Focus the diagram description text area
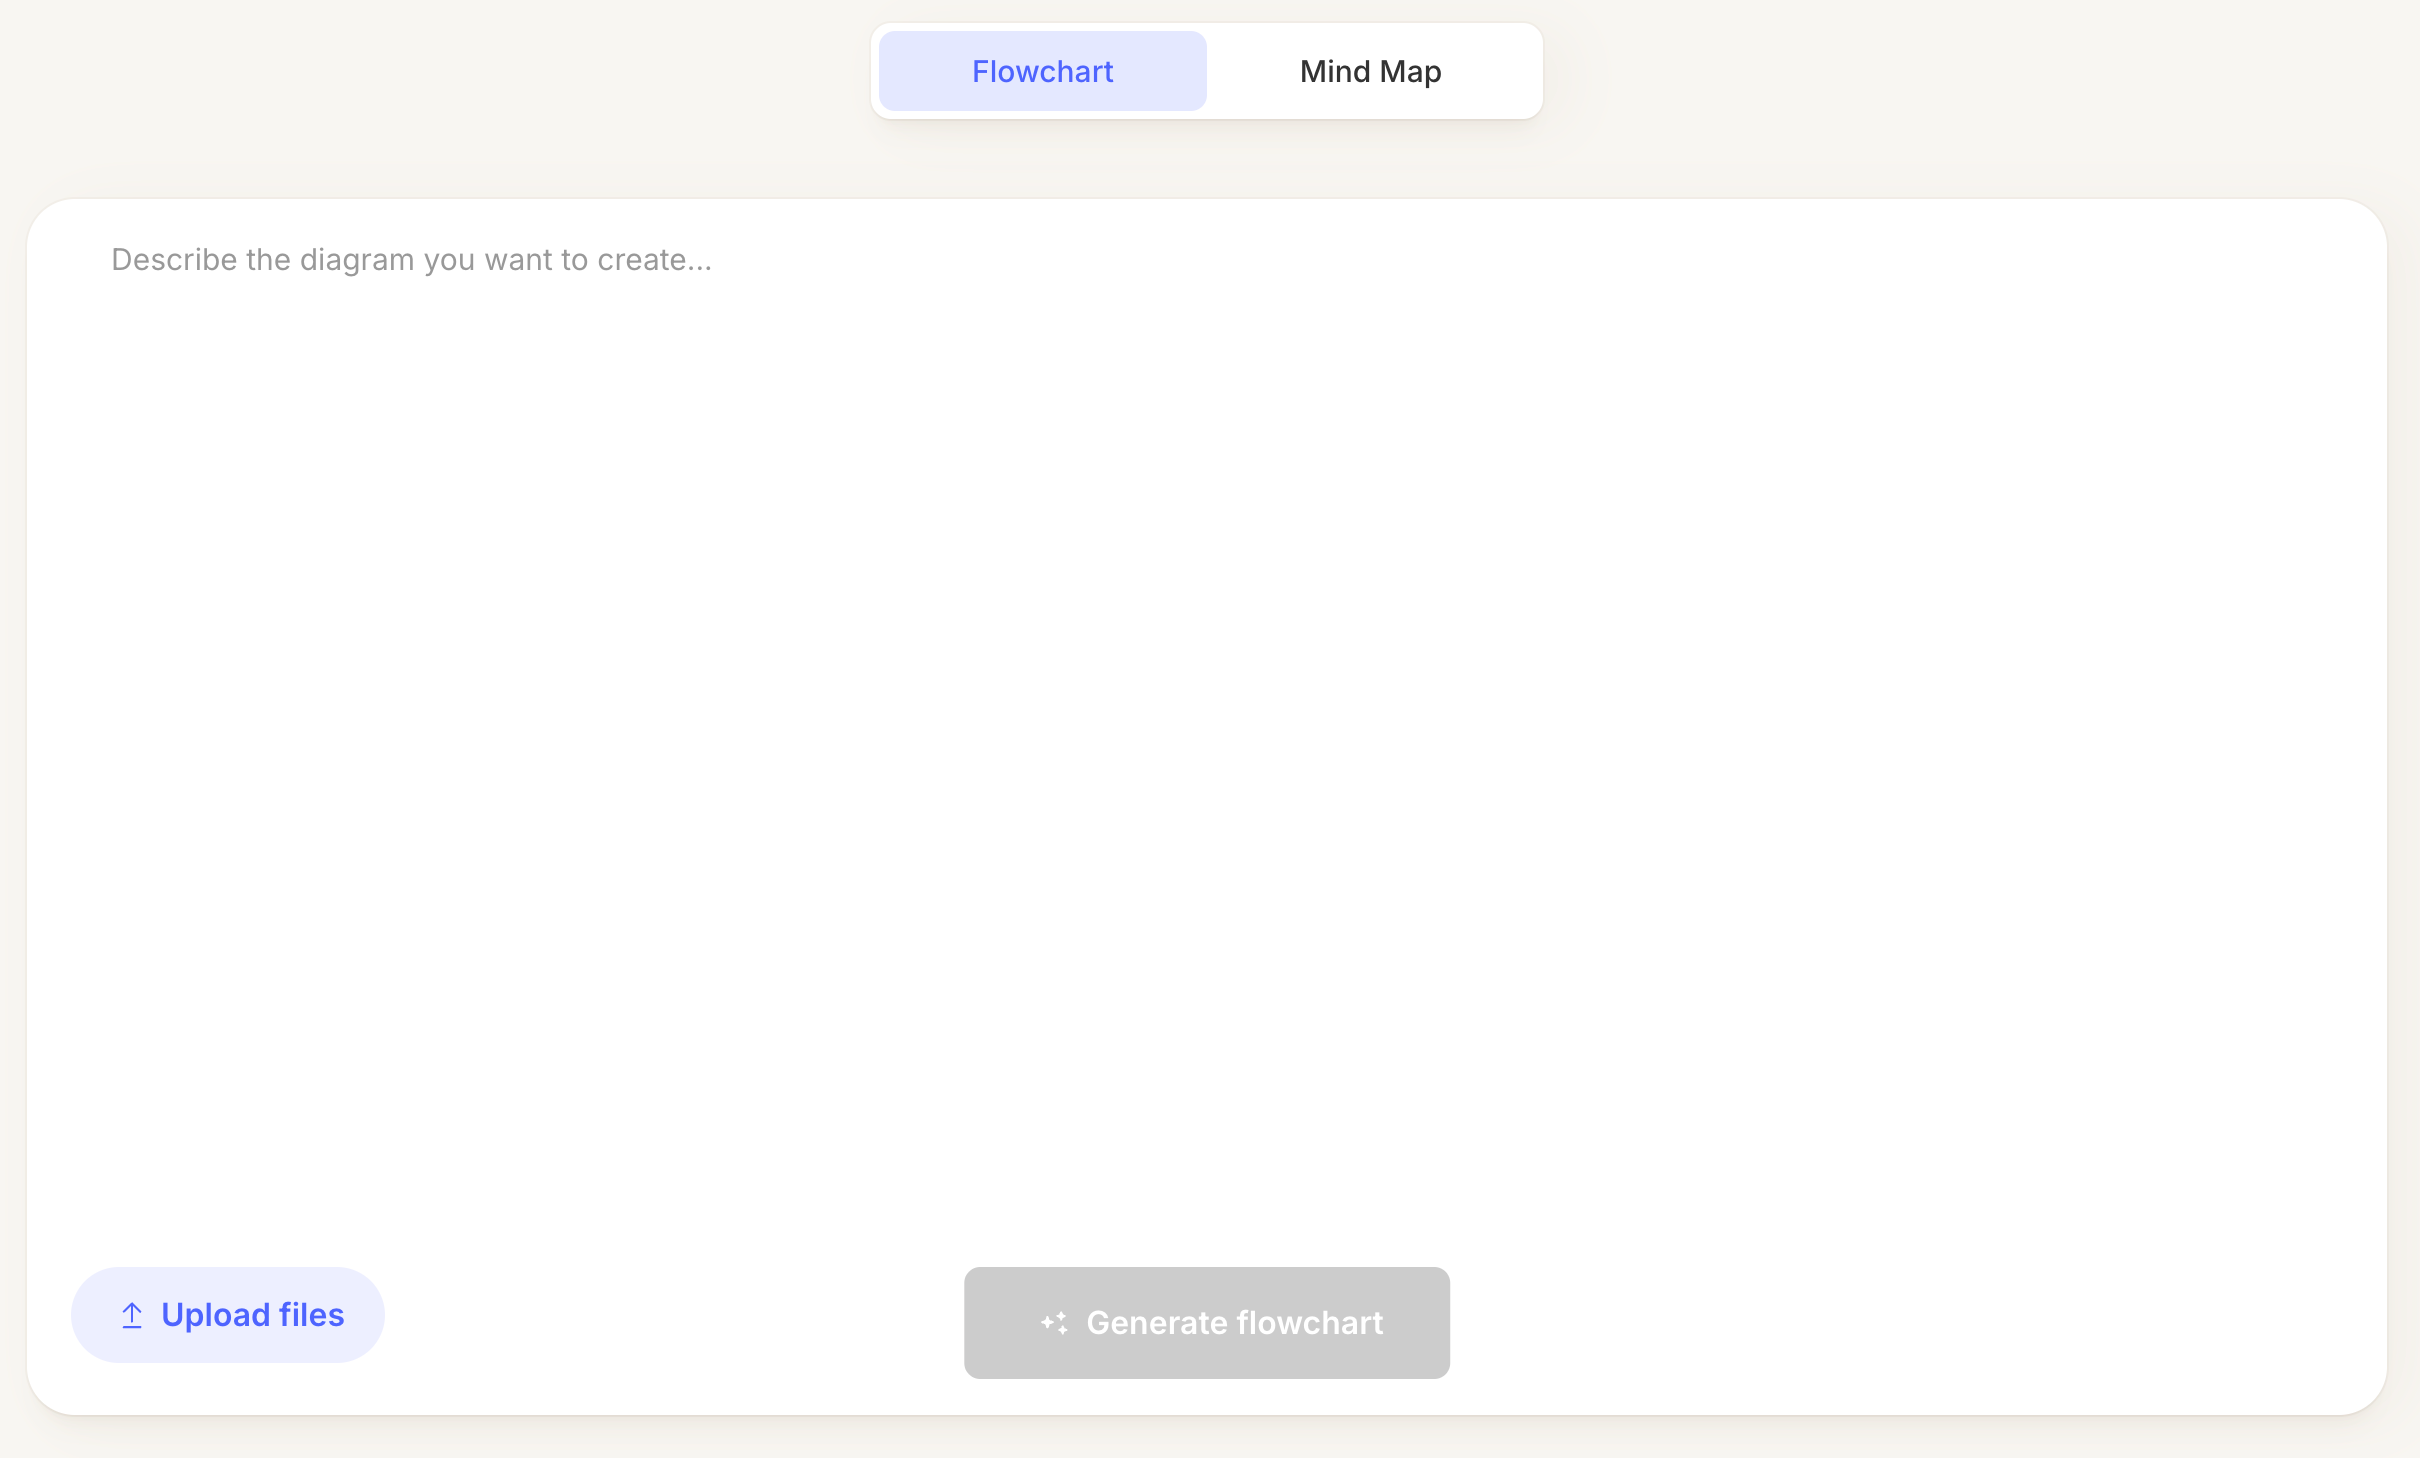 click(1206, 700)
